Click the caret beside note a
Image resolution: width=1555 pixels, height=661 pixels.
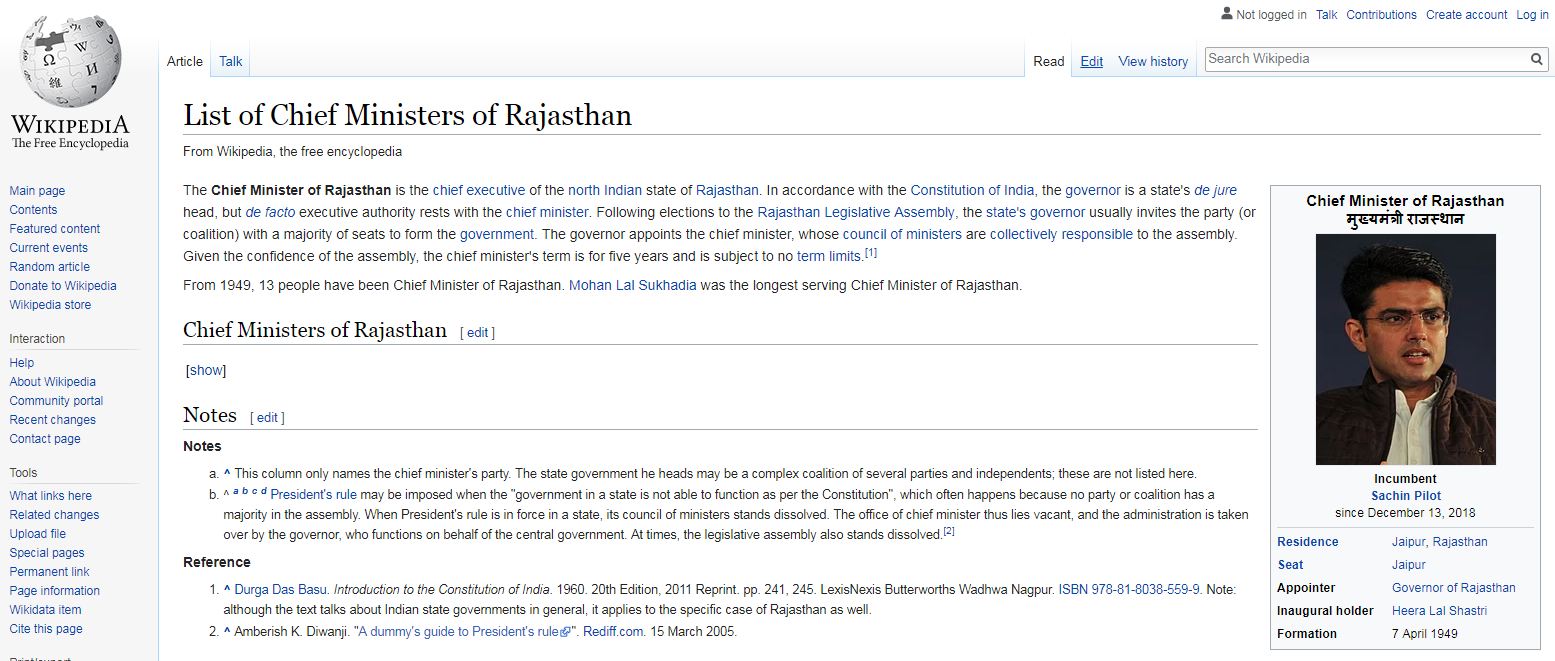(x=227, y=474)
